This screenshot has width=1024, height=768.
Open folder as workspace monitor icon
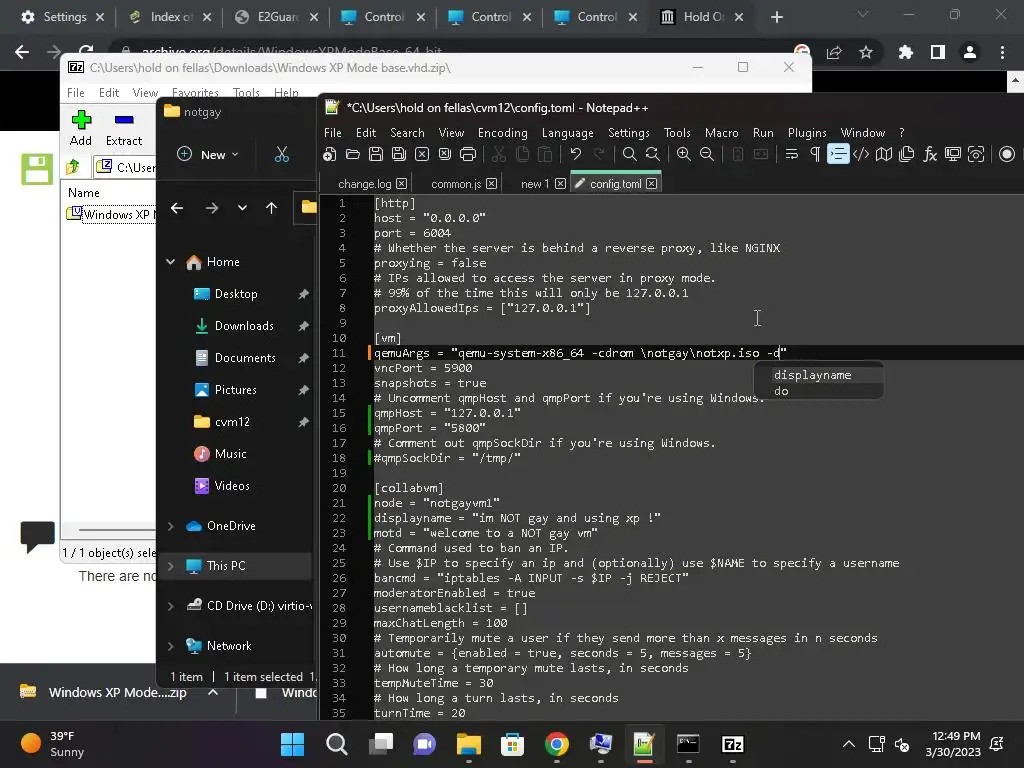pyautogui.click(x=953, y=154)
